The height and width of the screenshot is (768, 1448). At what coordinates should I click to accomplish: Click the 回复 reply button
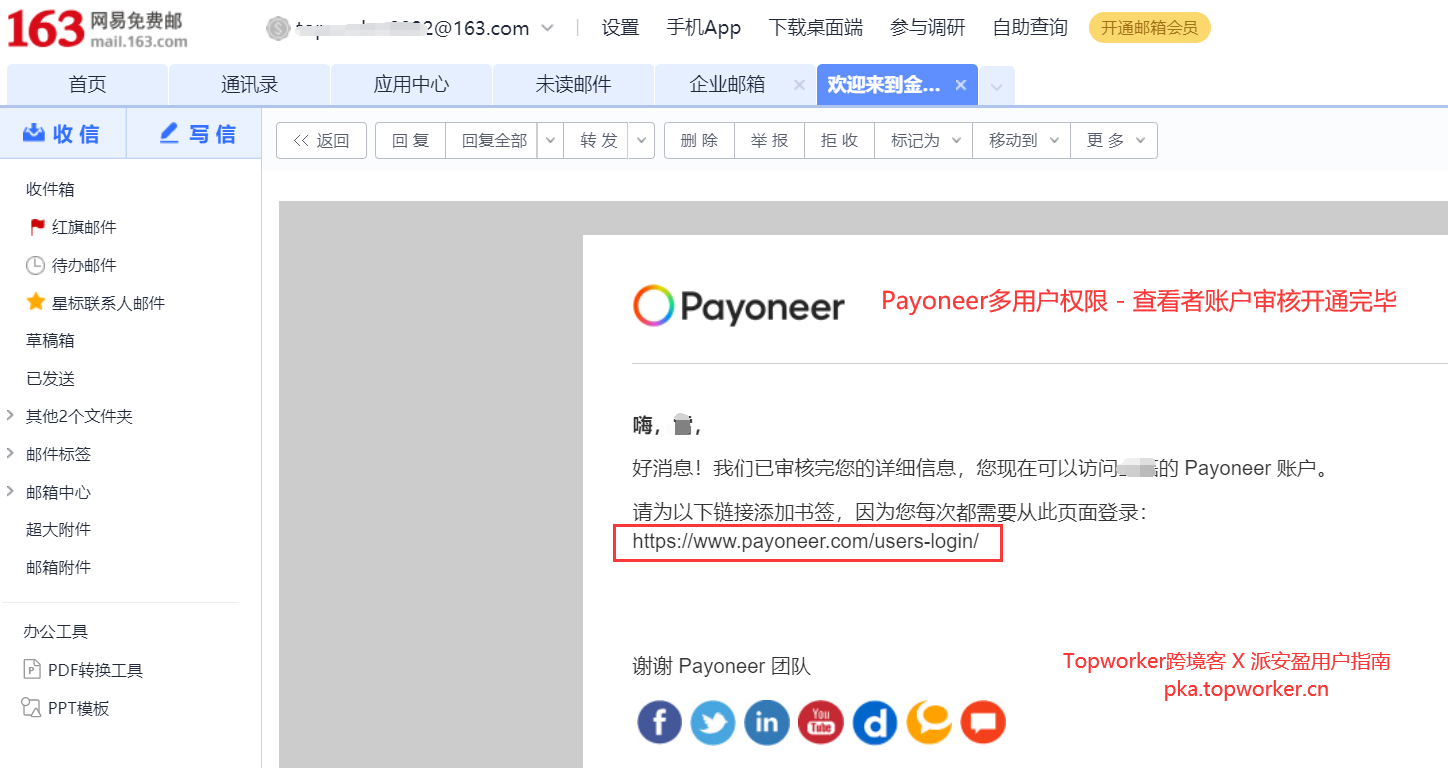410,141
